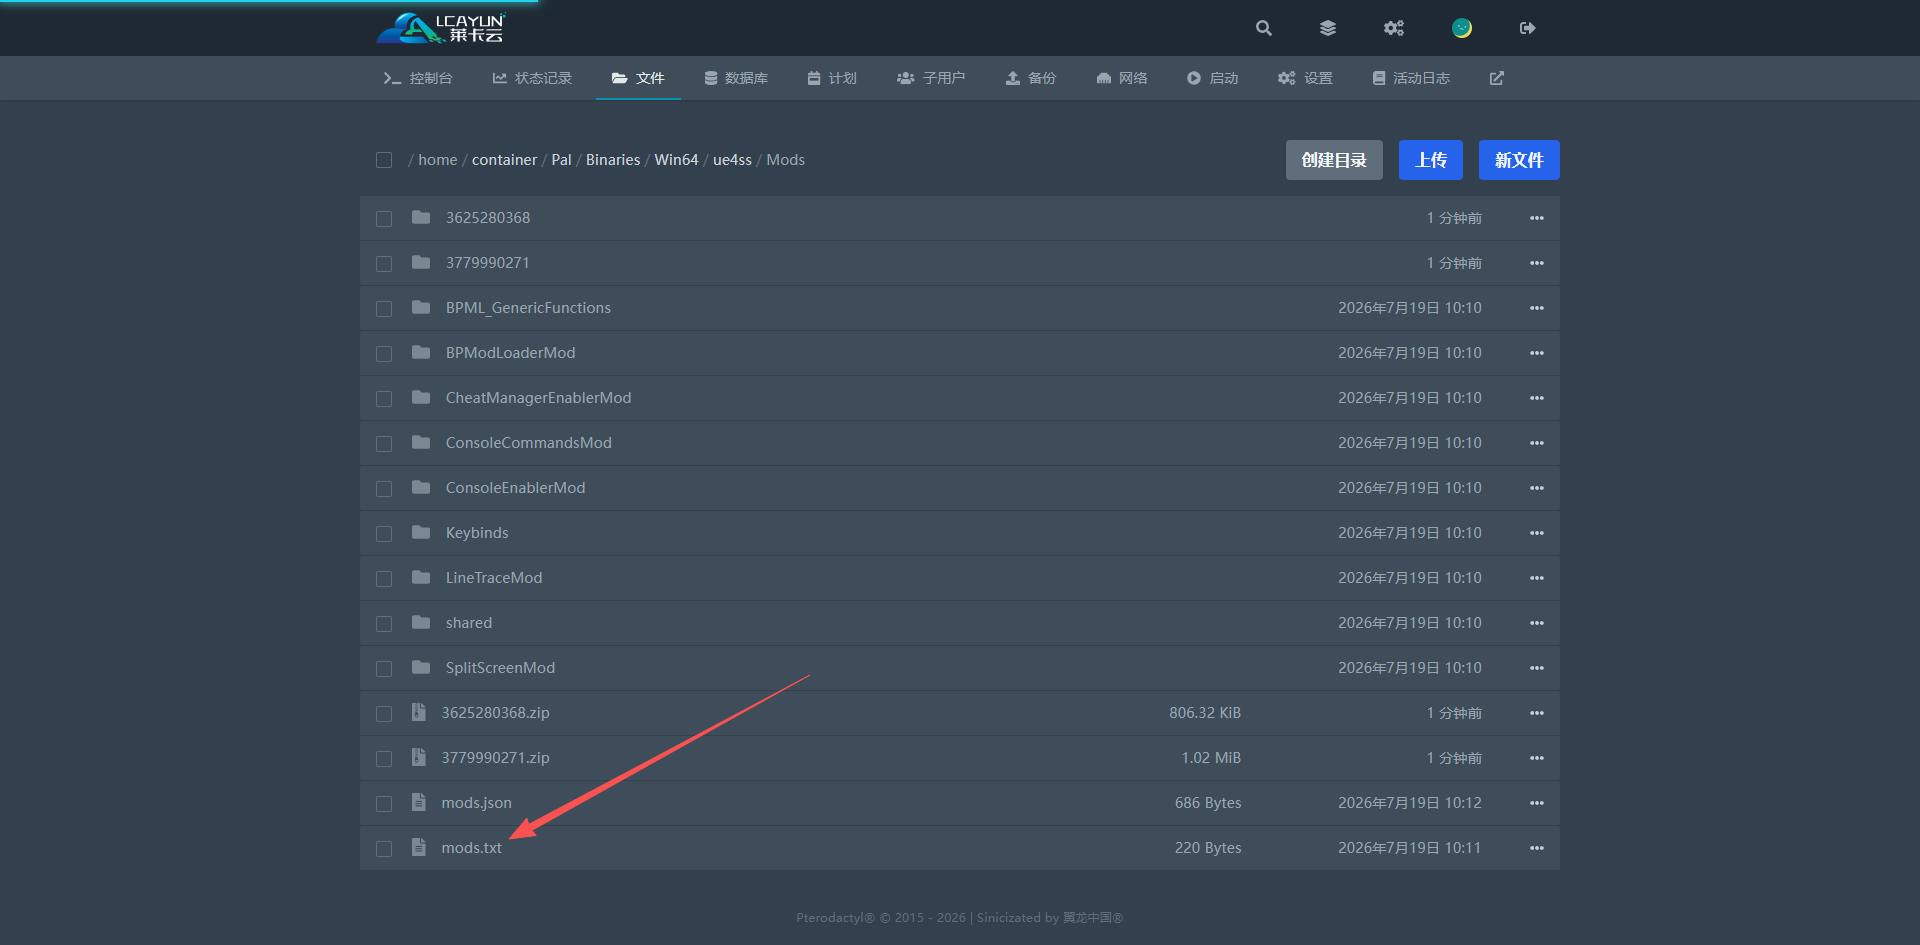1920x945 pixels.
Task: Open the 子用户 subusers tab
Action: tap(931, 78)
